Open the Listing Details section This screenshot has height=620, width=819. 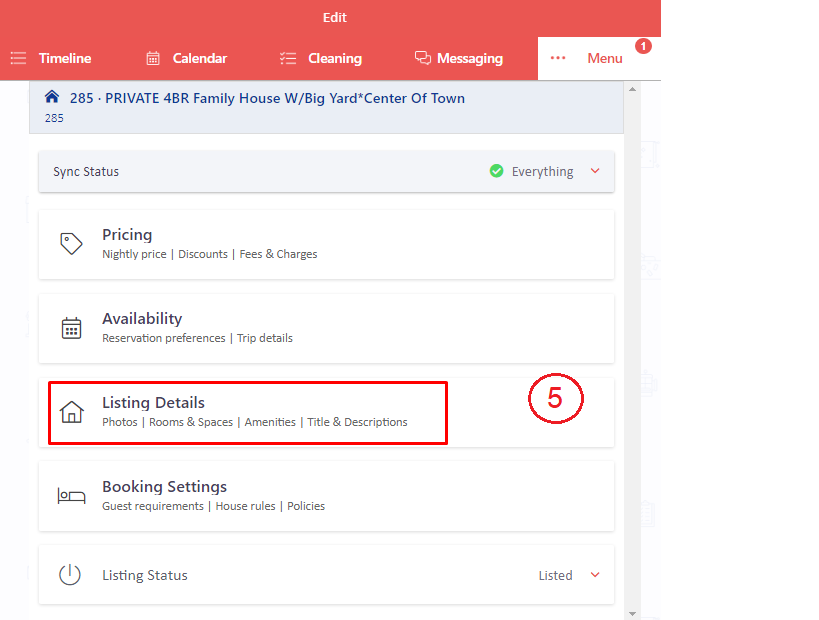pyautogui.click(x=326, y=412)
